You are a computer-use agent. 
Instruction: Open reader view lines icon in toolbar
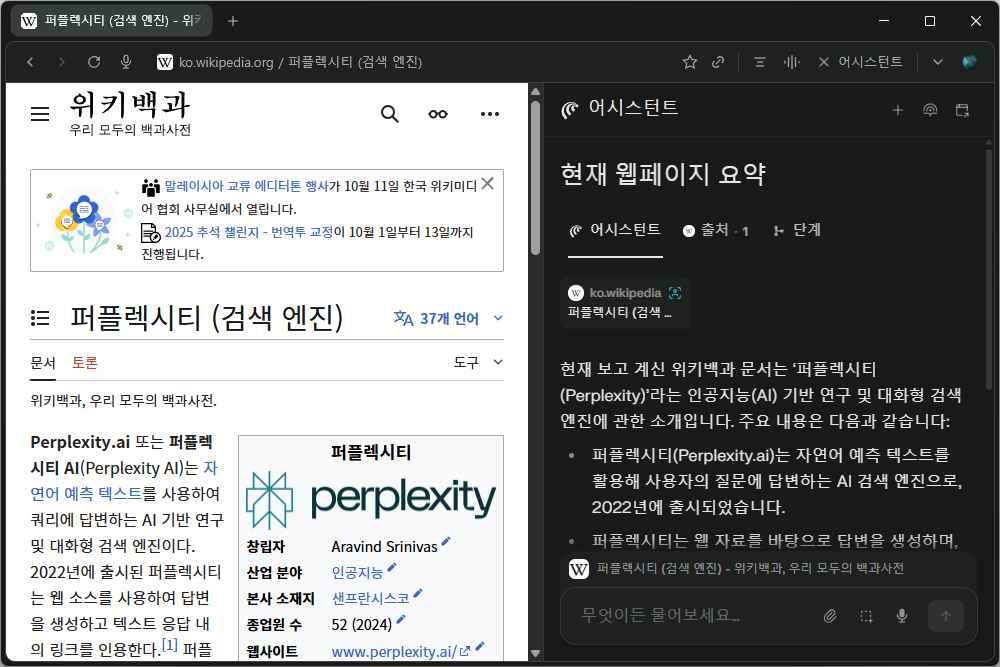(760, 62)
